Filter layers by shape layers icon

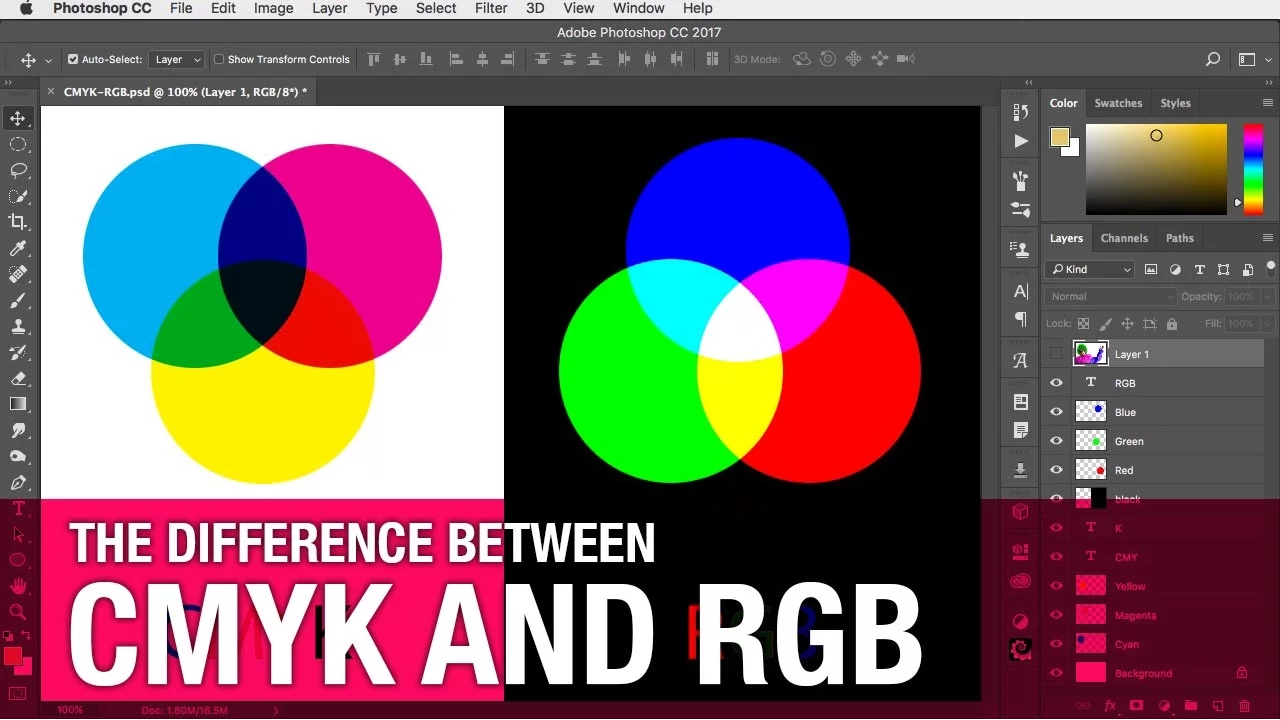(x=1223, y=269)
